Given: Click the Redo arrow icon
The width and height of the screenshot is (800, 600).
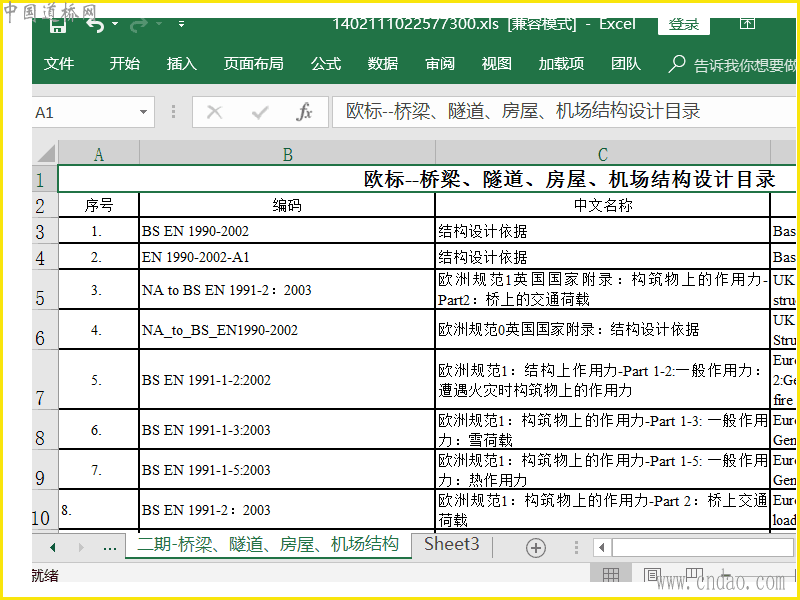Looking at the screenshot, I should click(x=139, y=26).
